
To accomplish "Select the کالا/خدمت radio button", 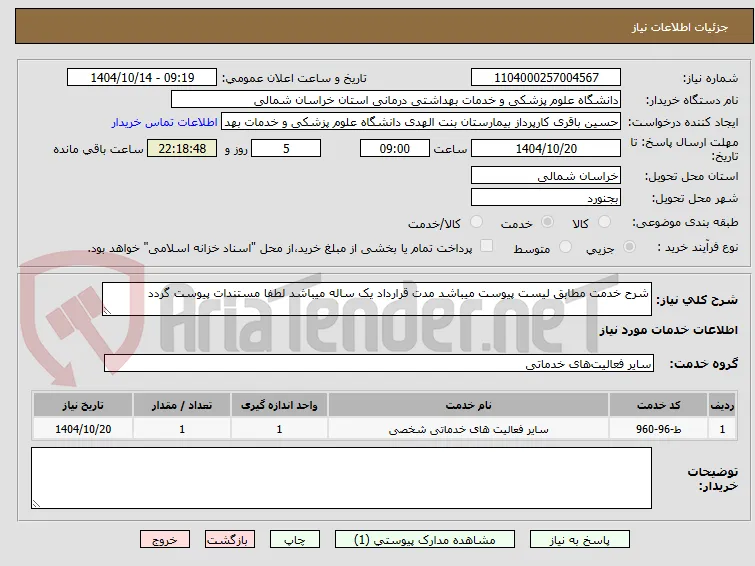I will (x=476, y=222).
